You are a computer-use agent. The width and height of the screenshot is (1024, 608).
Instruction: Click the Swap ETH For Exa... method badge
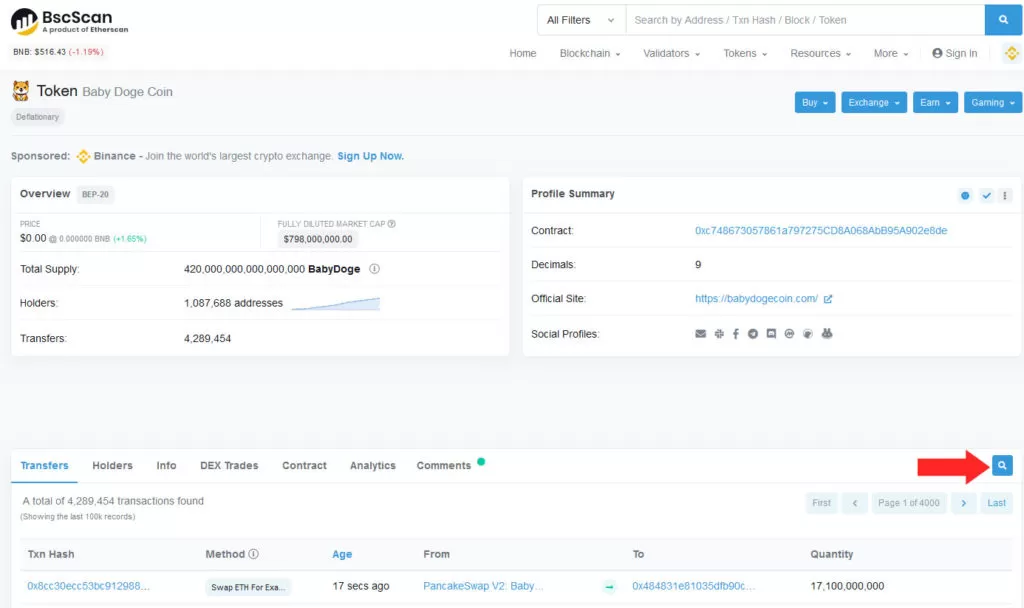point(248,587)
